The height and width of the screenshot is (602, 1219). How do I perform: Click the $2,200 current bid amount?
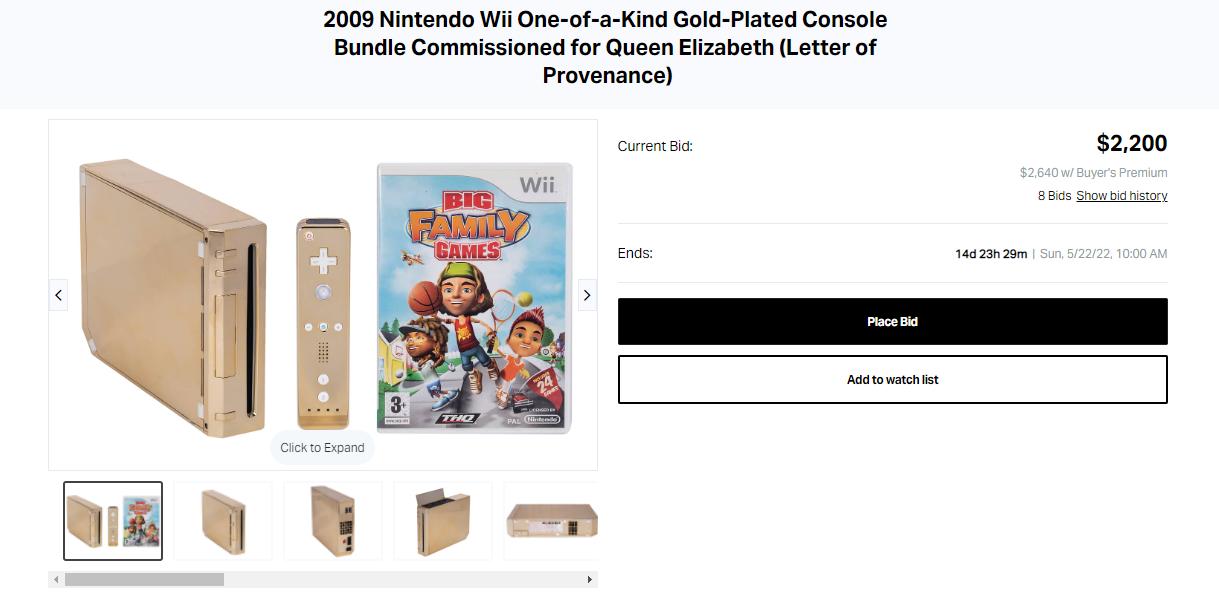coord(1131,144)
